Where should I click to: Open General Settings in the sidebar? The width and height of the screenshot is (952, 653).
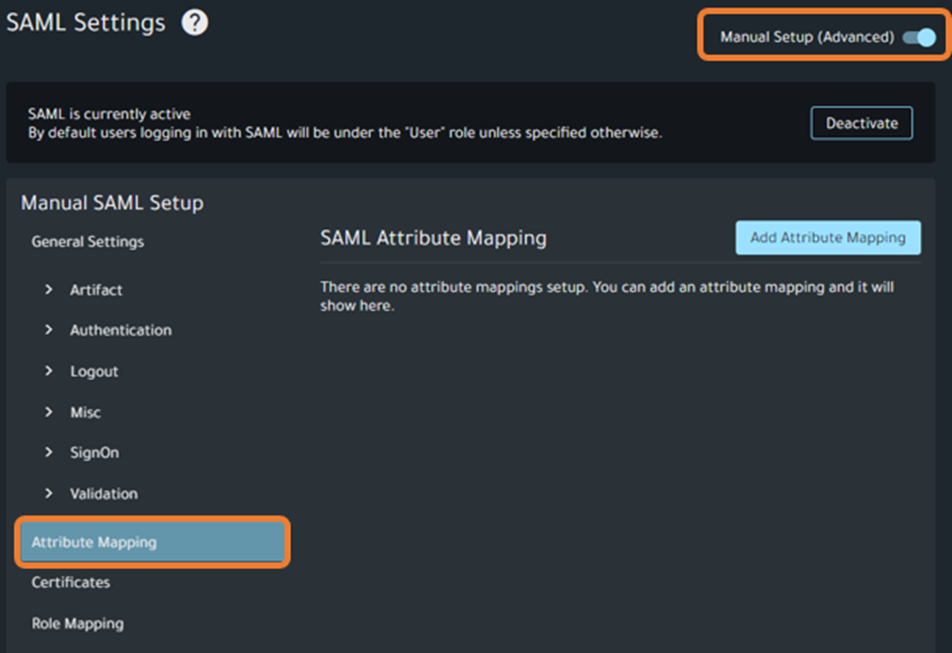88,242
